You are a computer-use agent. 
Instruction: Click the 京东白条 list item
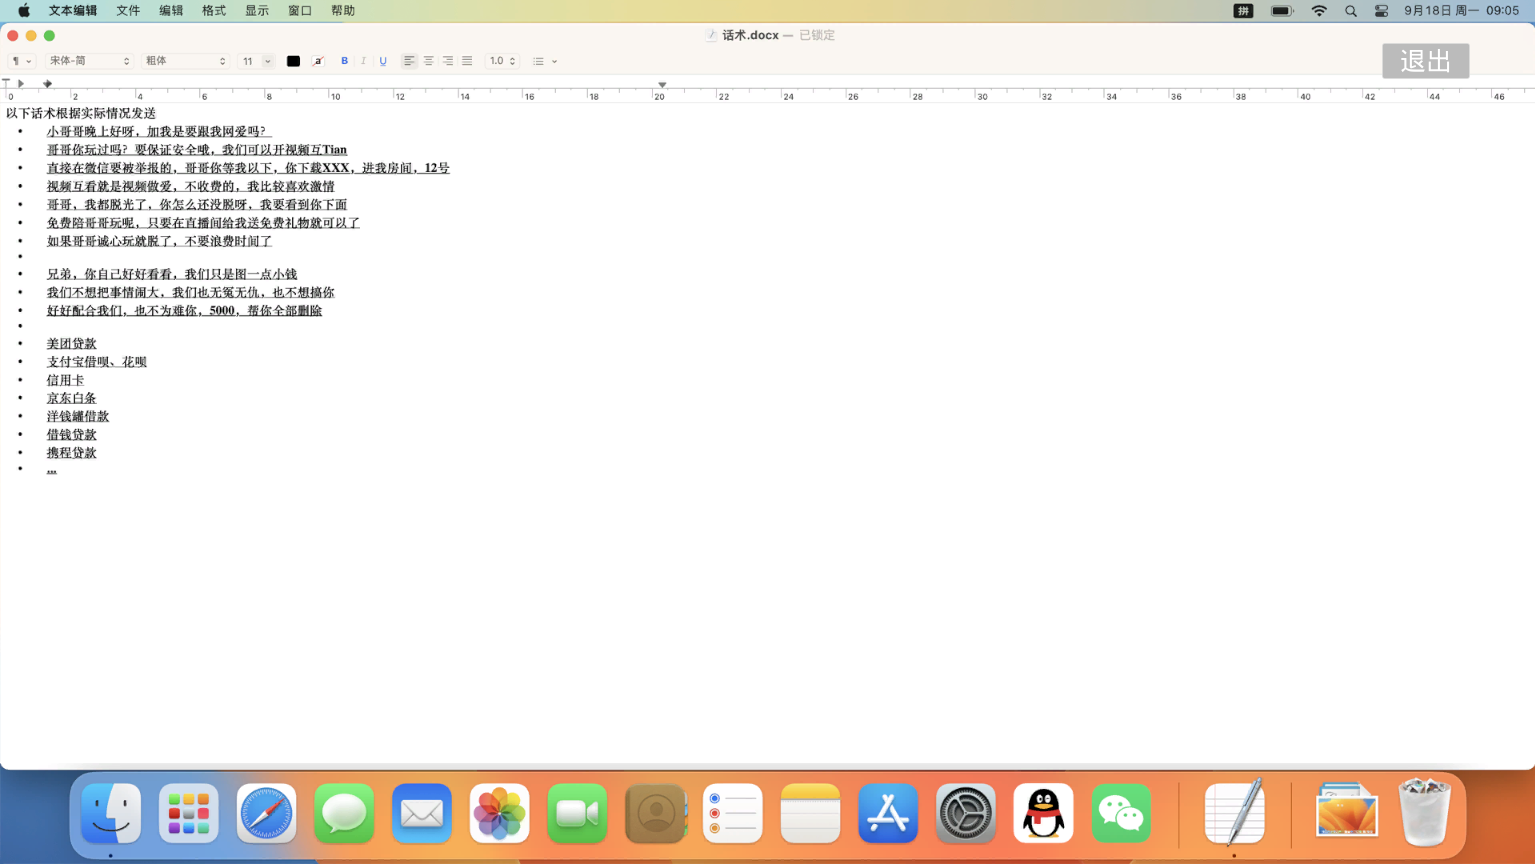tap(72, 398)
